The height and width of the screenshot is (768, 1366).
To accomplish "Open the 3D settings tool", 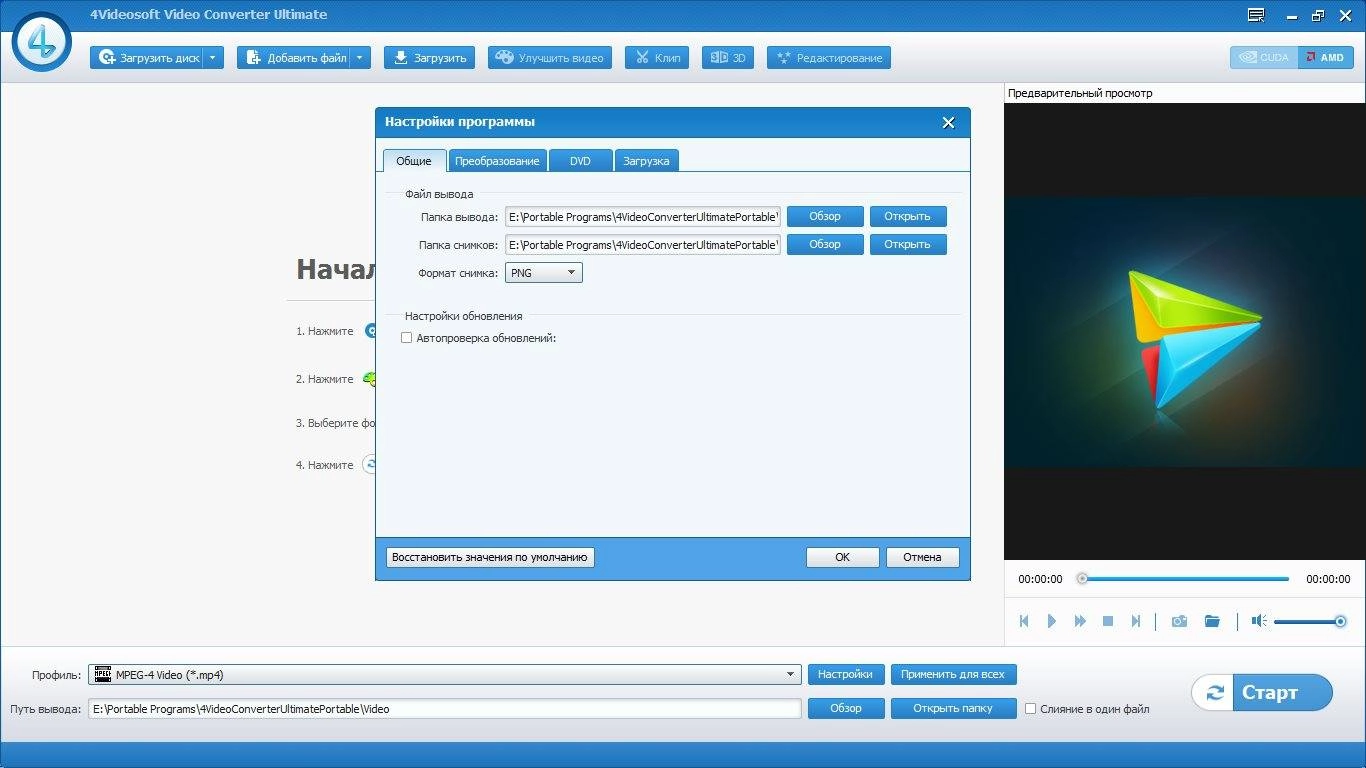I will pyautogui.click(x=728, y=58).
